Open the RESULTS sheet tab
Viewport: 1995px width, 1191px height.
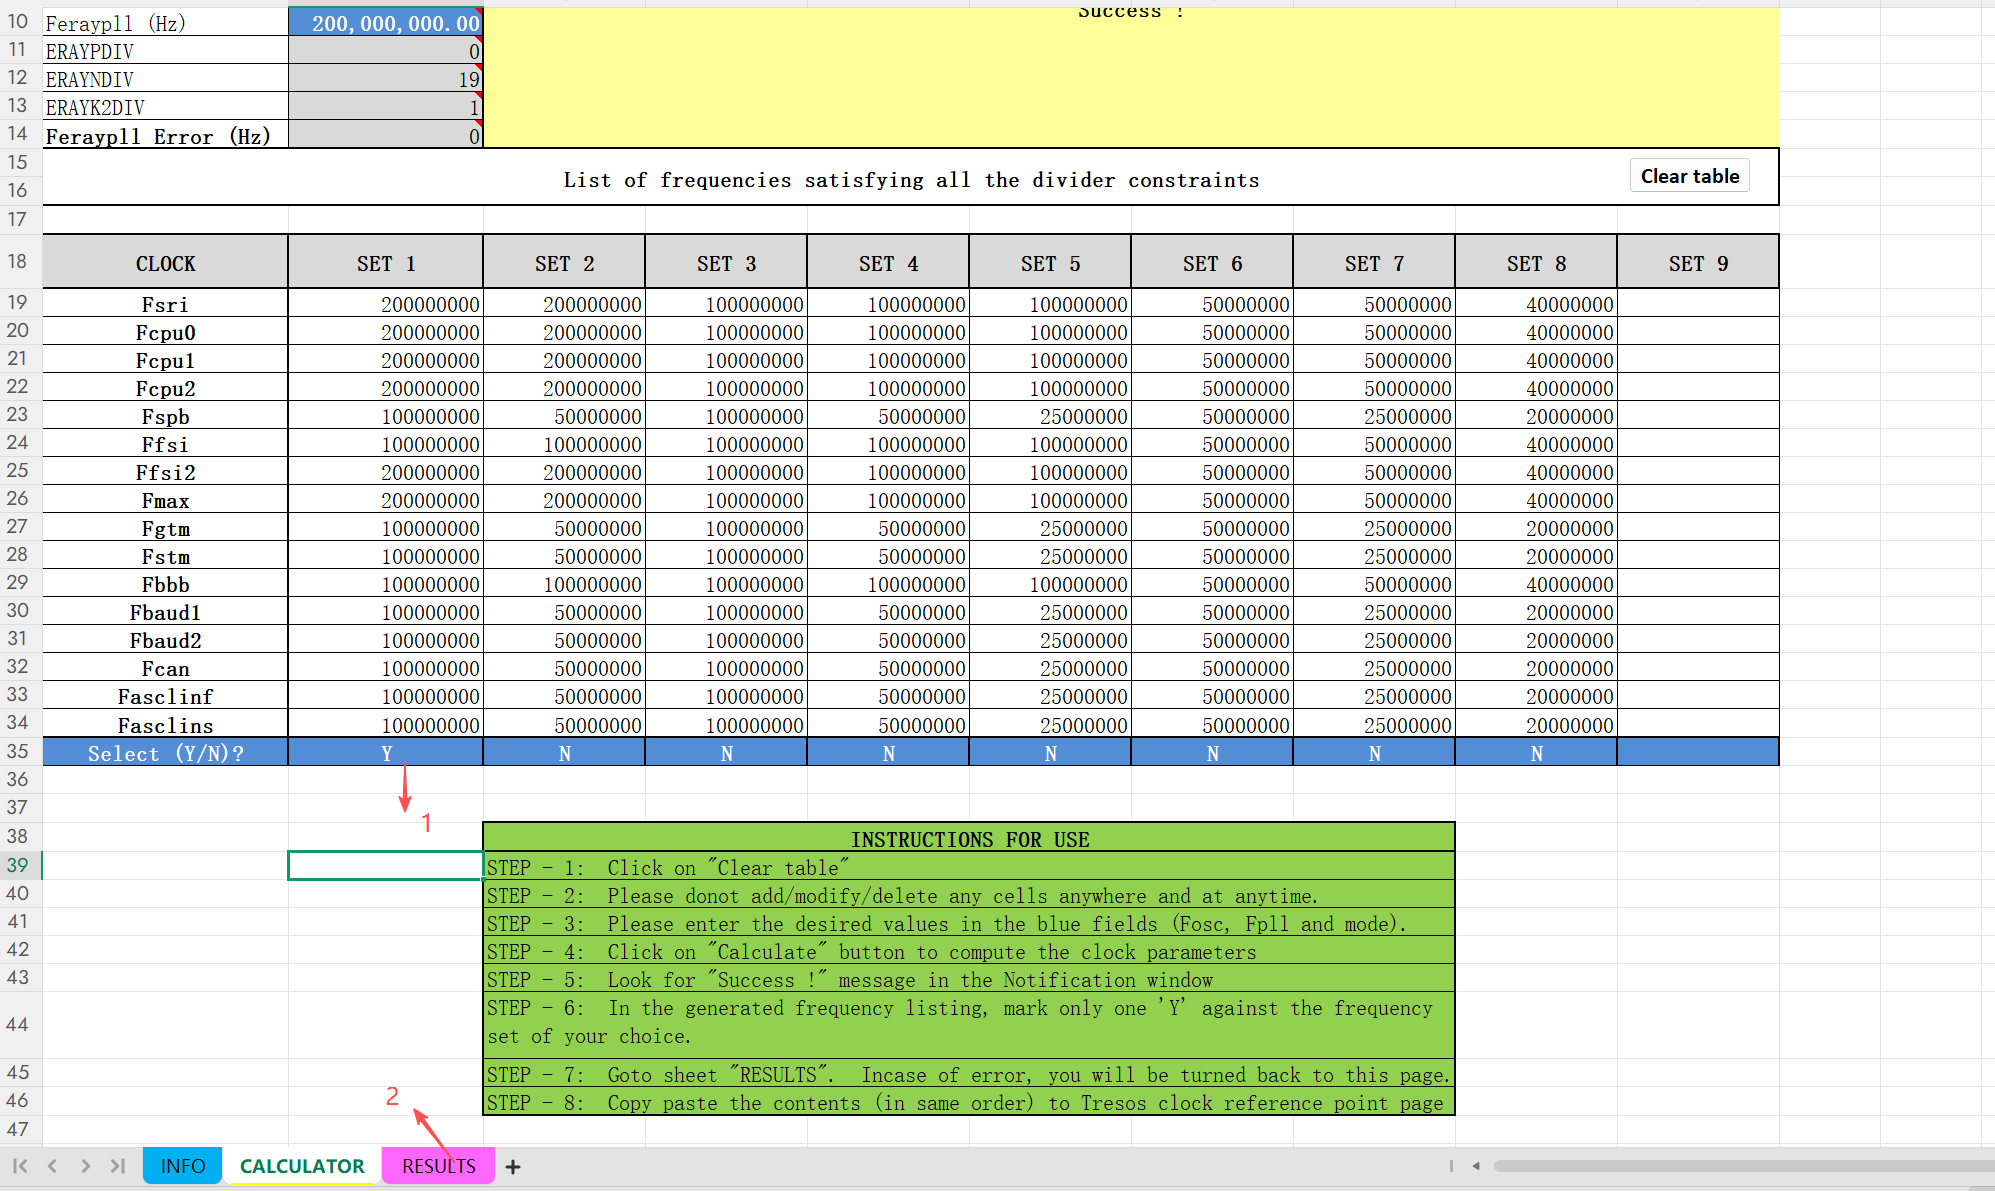coord(438,1166)
